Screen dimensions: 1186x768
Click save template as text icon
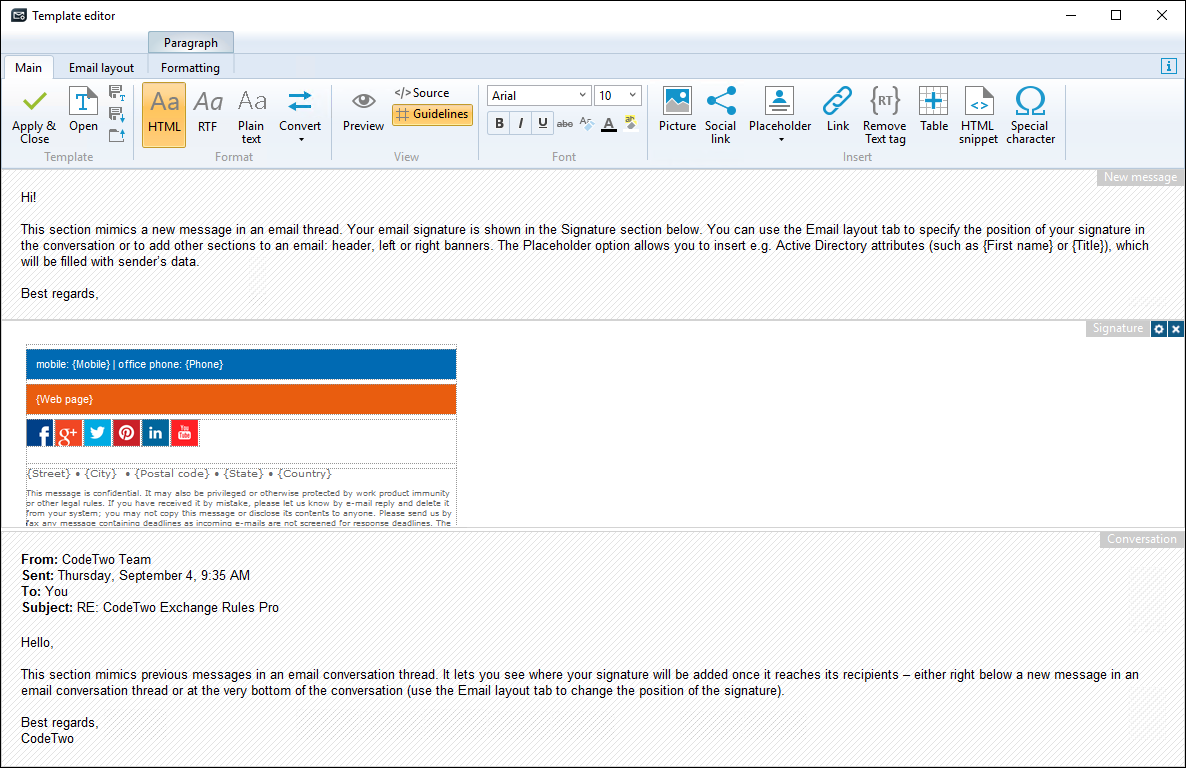point(117,93)
